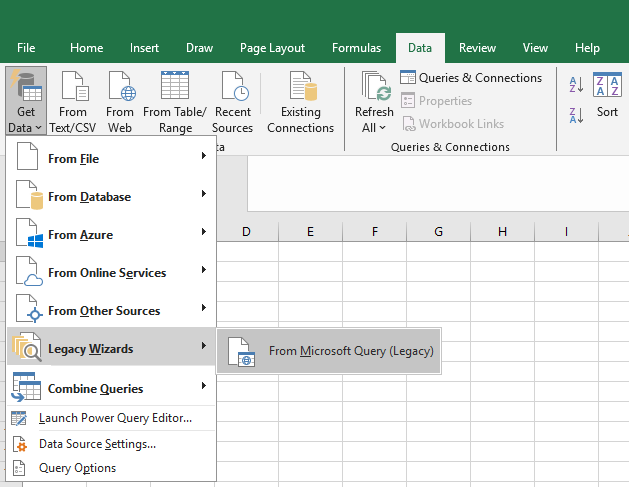Expand Legacy Wizards submenu arrow
The width and height of the screenshot is (635, 487).
[204, 346]
